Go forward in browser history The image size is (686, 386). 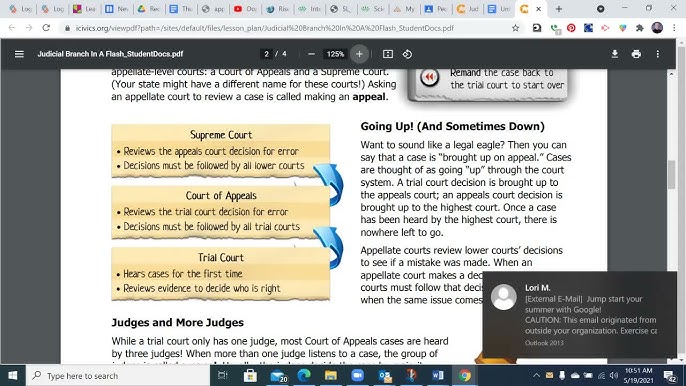[29, 28]
